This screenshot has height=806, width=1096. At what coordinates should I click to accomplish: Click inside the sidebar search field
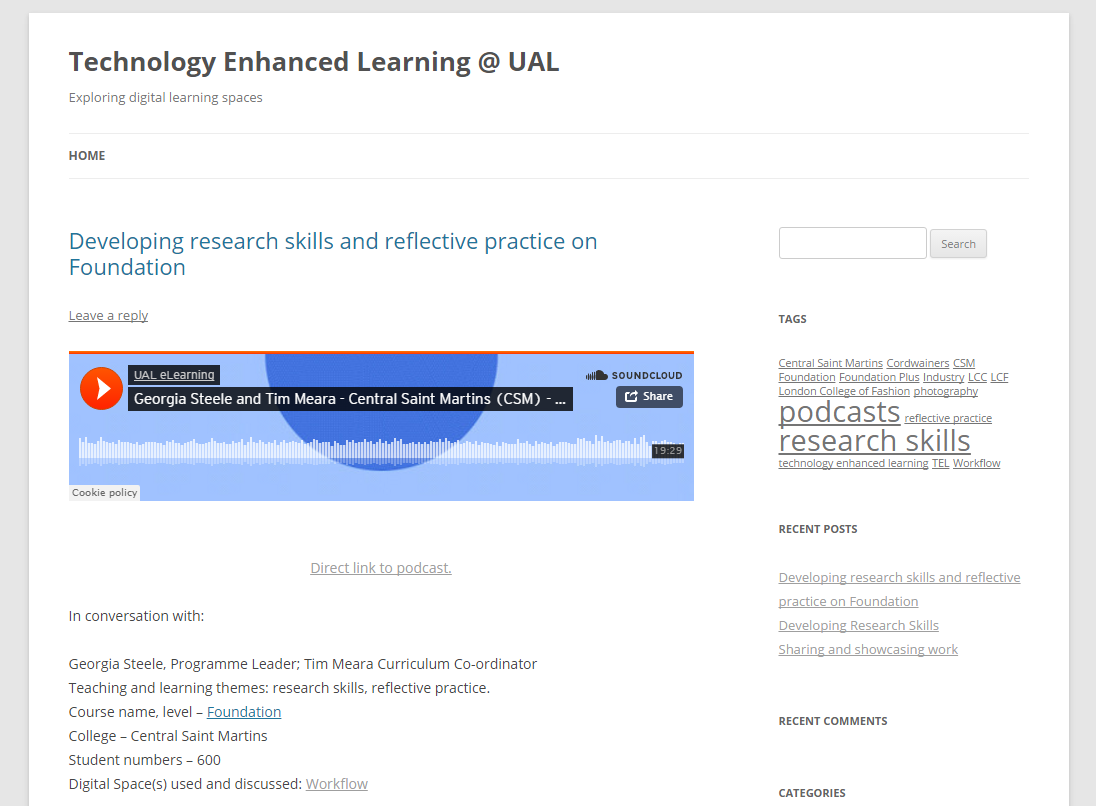(852, 243)
